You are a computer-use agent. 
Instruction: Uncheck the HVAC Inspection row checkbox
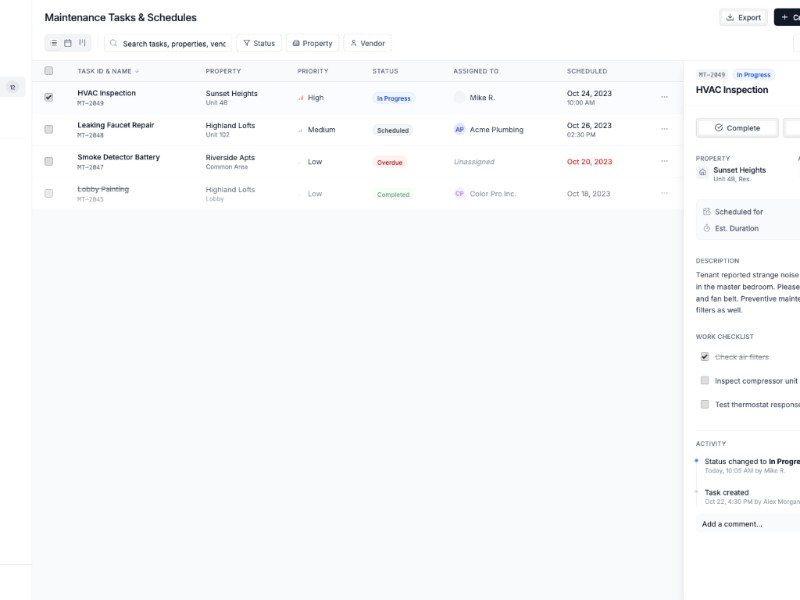tap(47, 97)
